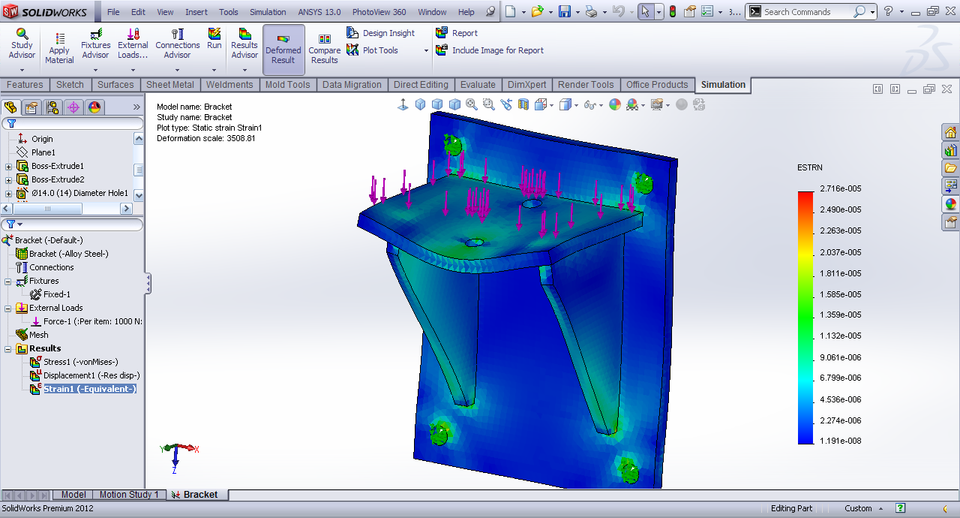Open the Insert menu
The height and width of the screenshot is (518, 960).
click(196, 12)
